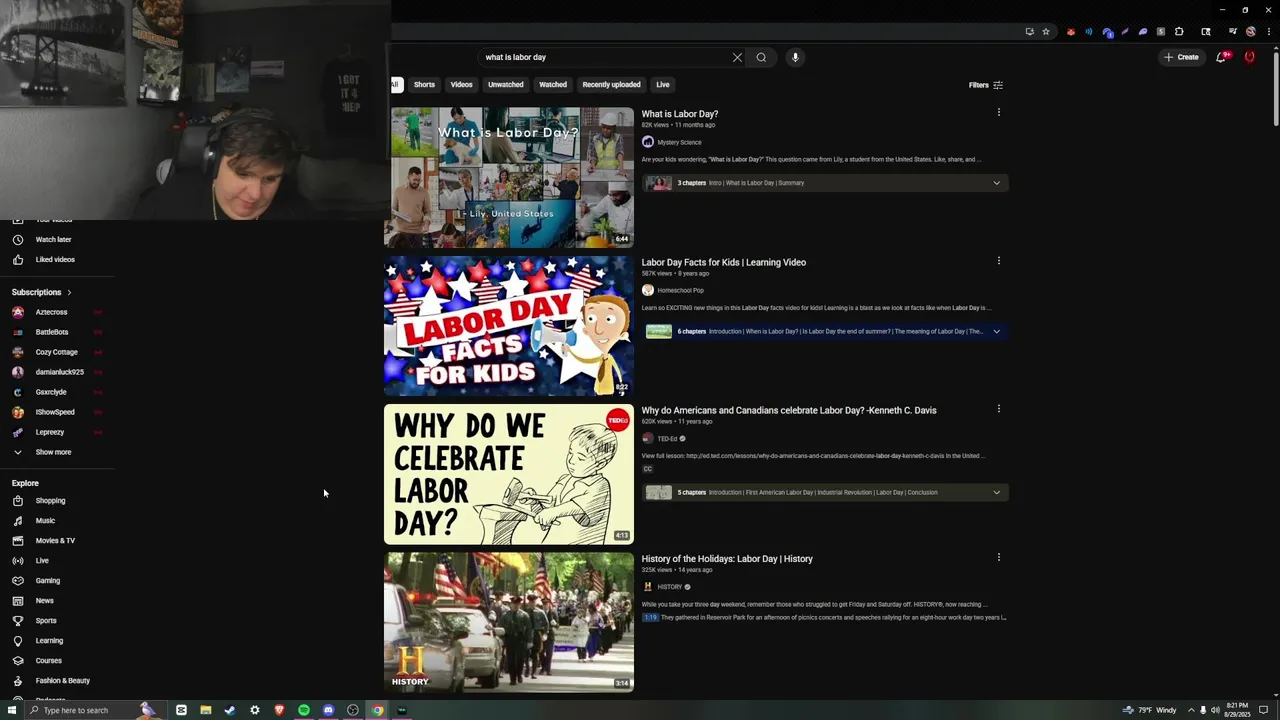This screenshot has width=1280, height=720.
Task: Open 'Why do Americans and Canadians celebrate Labor Day?' title
Action: click(789, 410)
